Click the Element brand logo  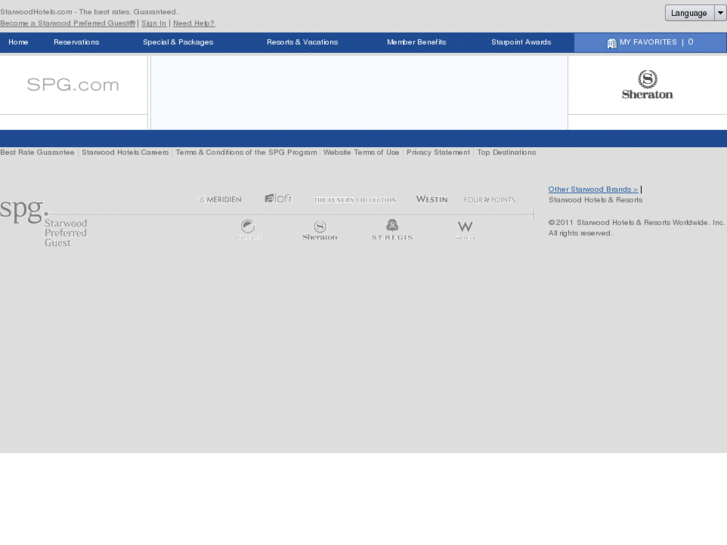tap(248, 229)
